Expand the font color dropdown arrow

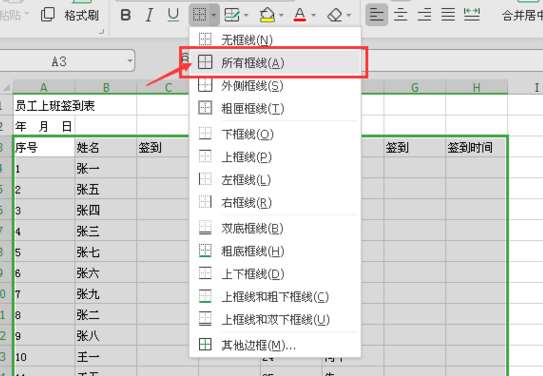(x=313, y=15)
